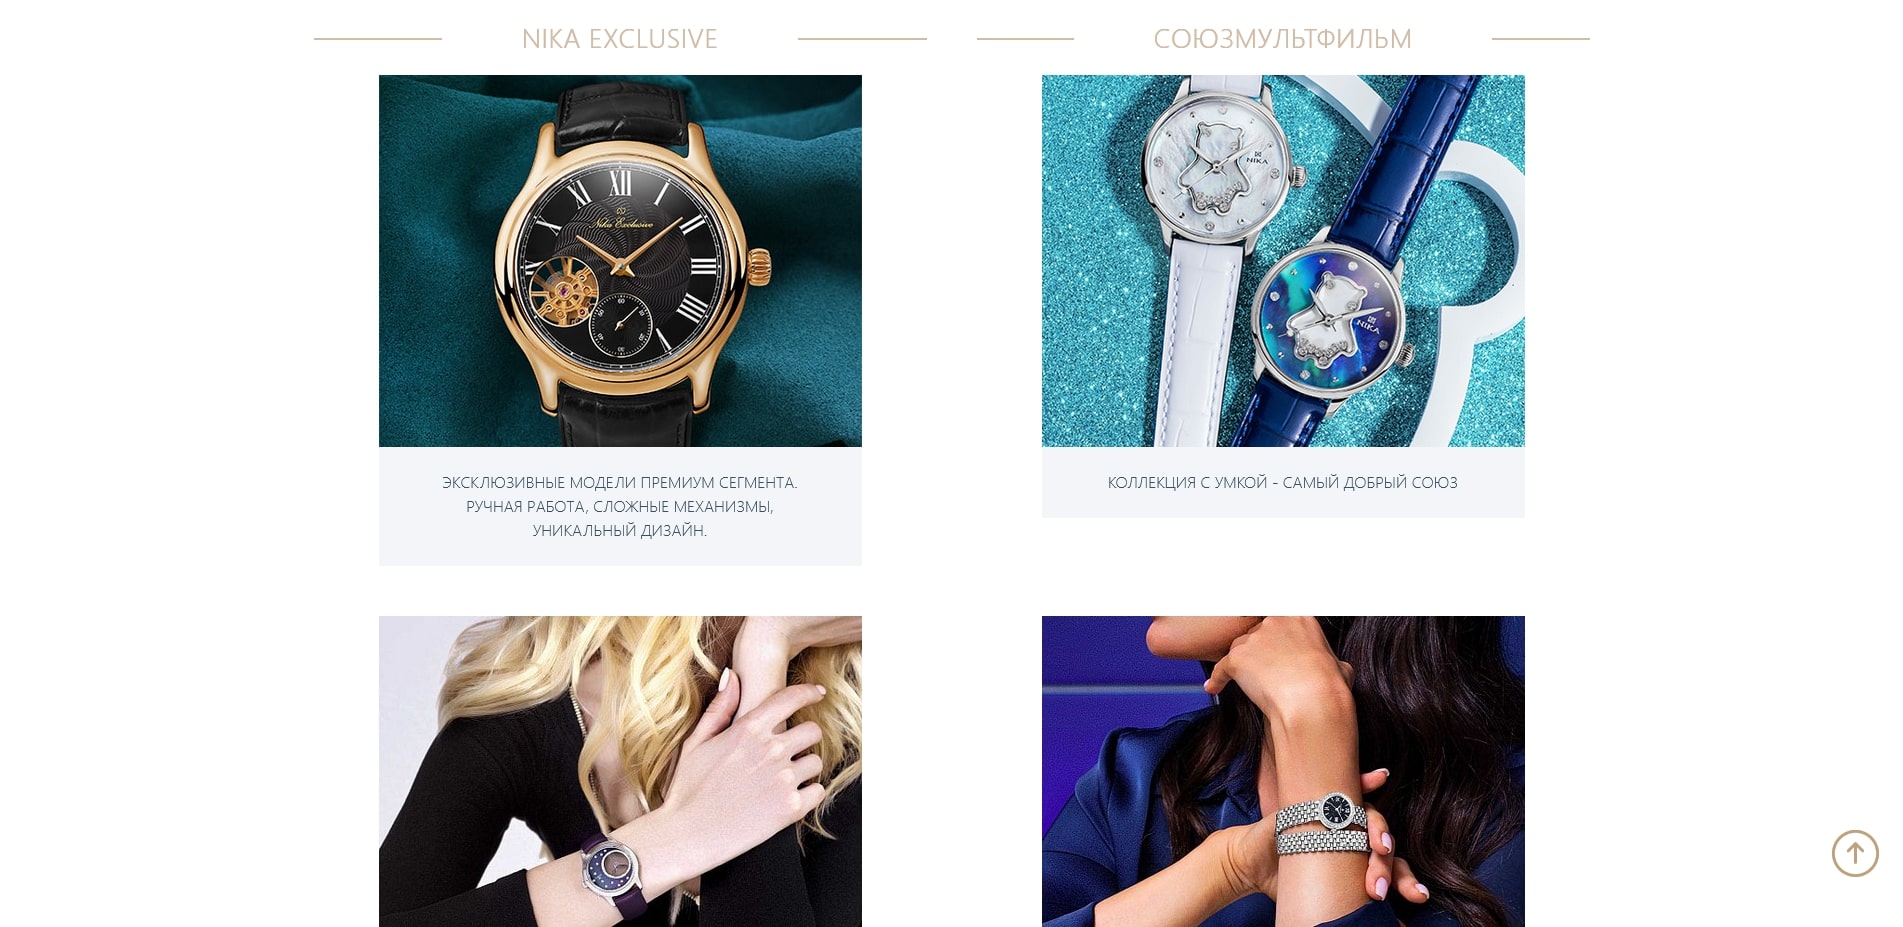
Task: Click the РУЧНАЯ РАБОТА, СЛОЖНЫЕ МЕХАНИЗМЫ text line
Action: (620, 506)
